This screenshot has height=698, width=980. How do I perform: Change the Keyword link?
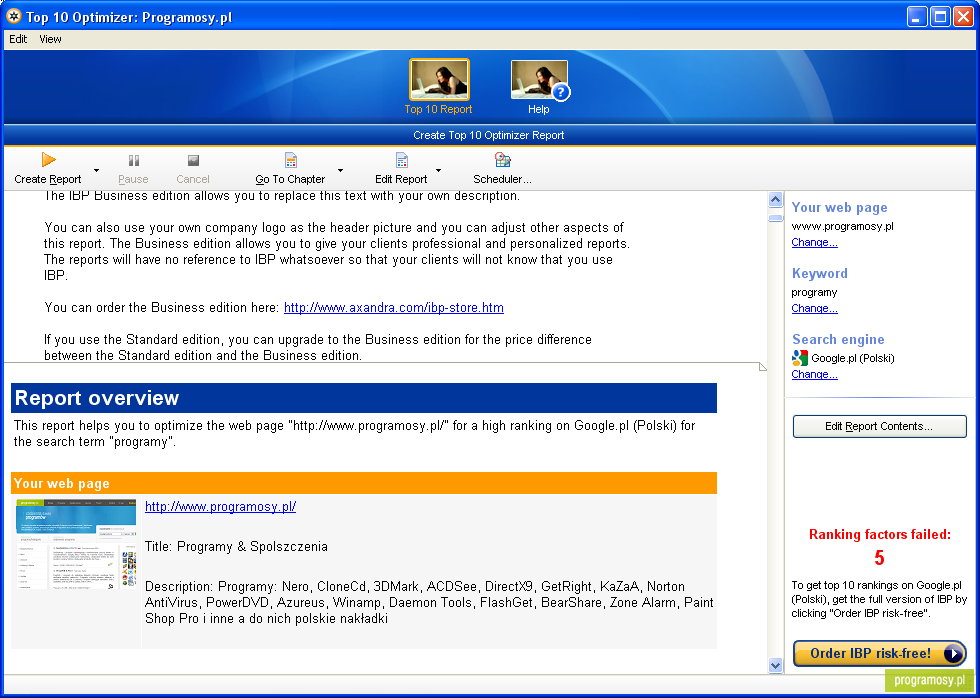click(814, 309)
